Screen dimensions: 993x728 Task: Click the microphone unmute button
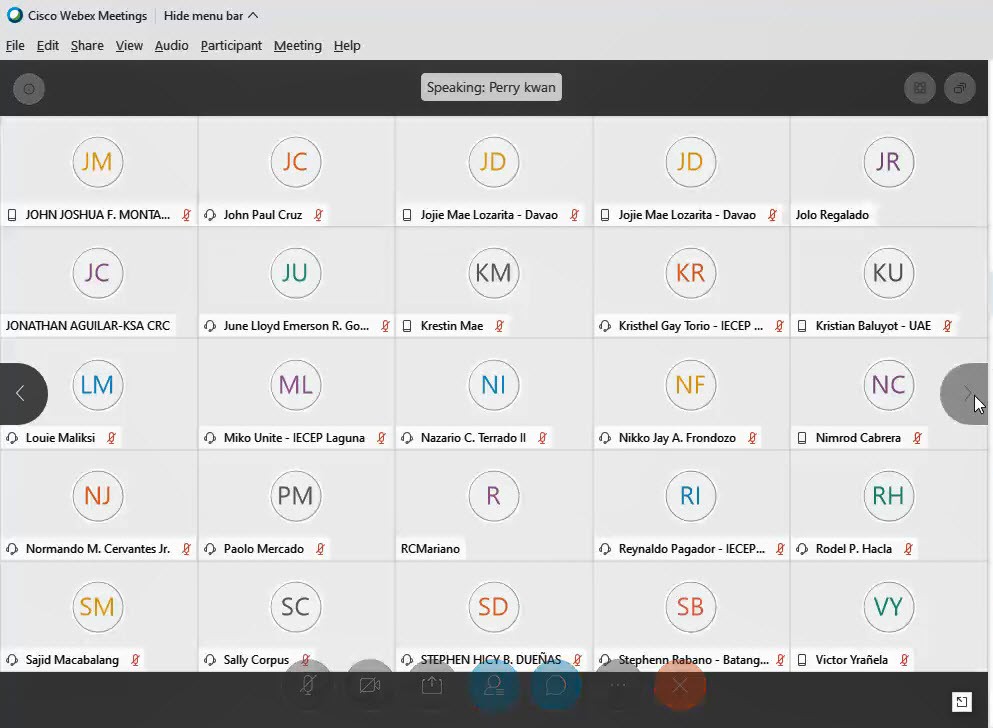[x=309, y=685]
